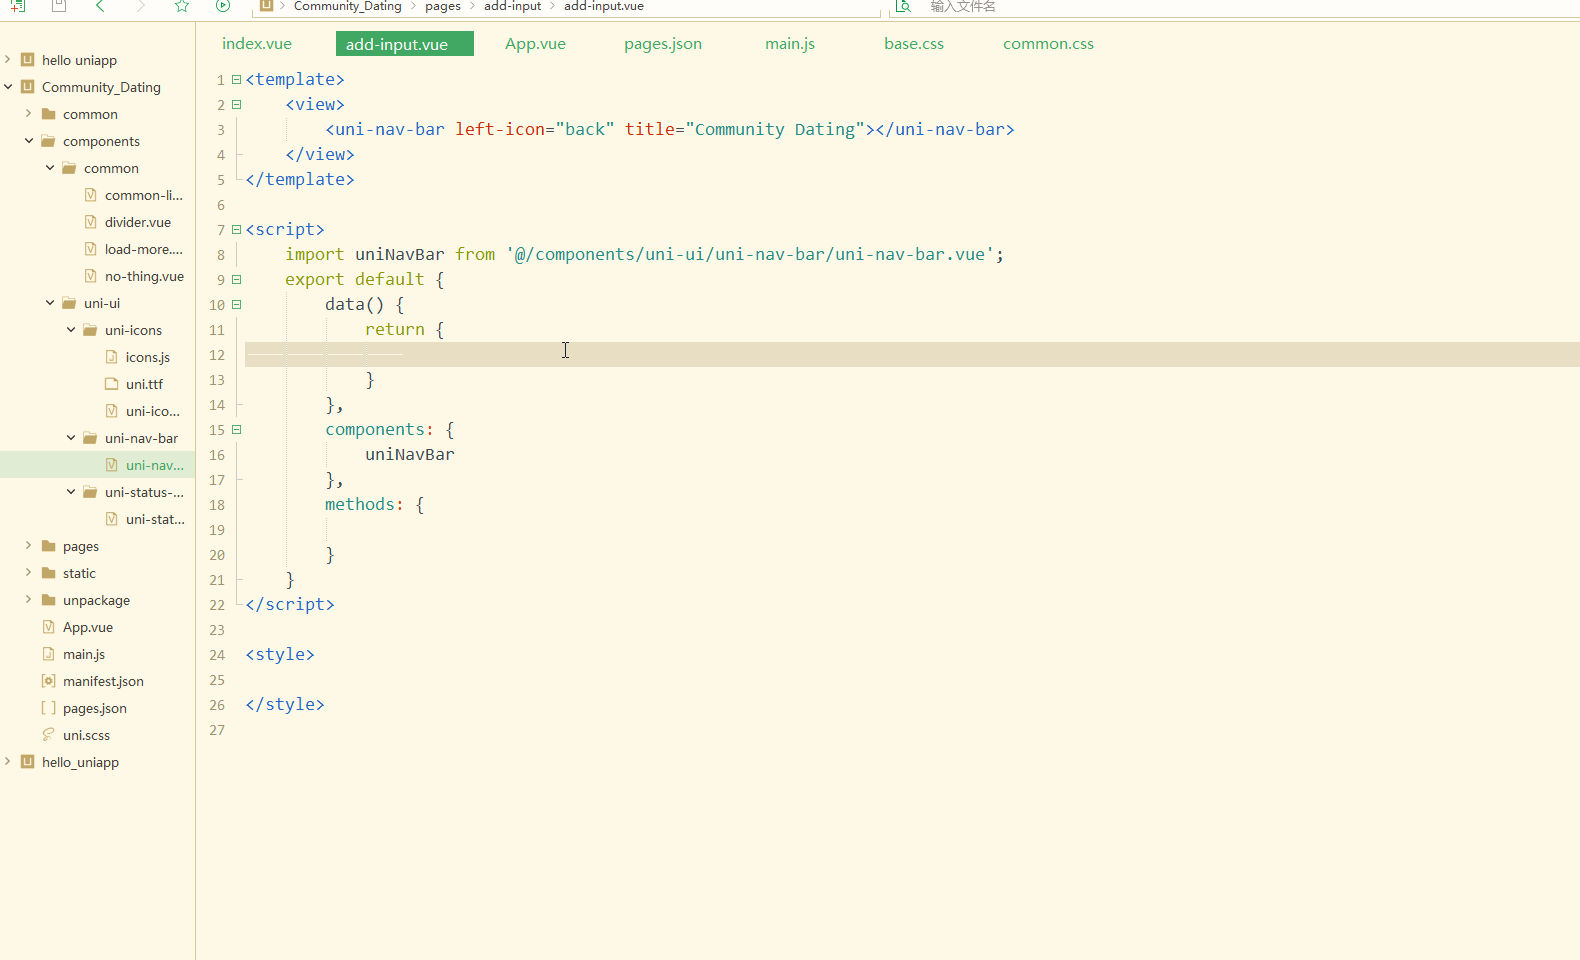Open the pages.json tab

(x=663, y=44)
